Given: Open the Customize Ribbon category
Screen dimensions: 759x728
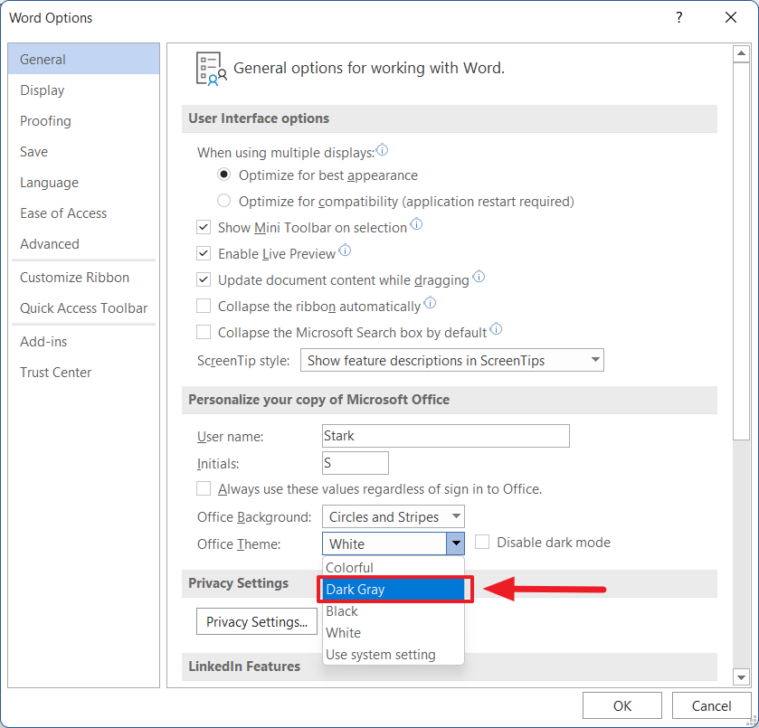Looking at the screenshot, I should point(84,277).
